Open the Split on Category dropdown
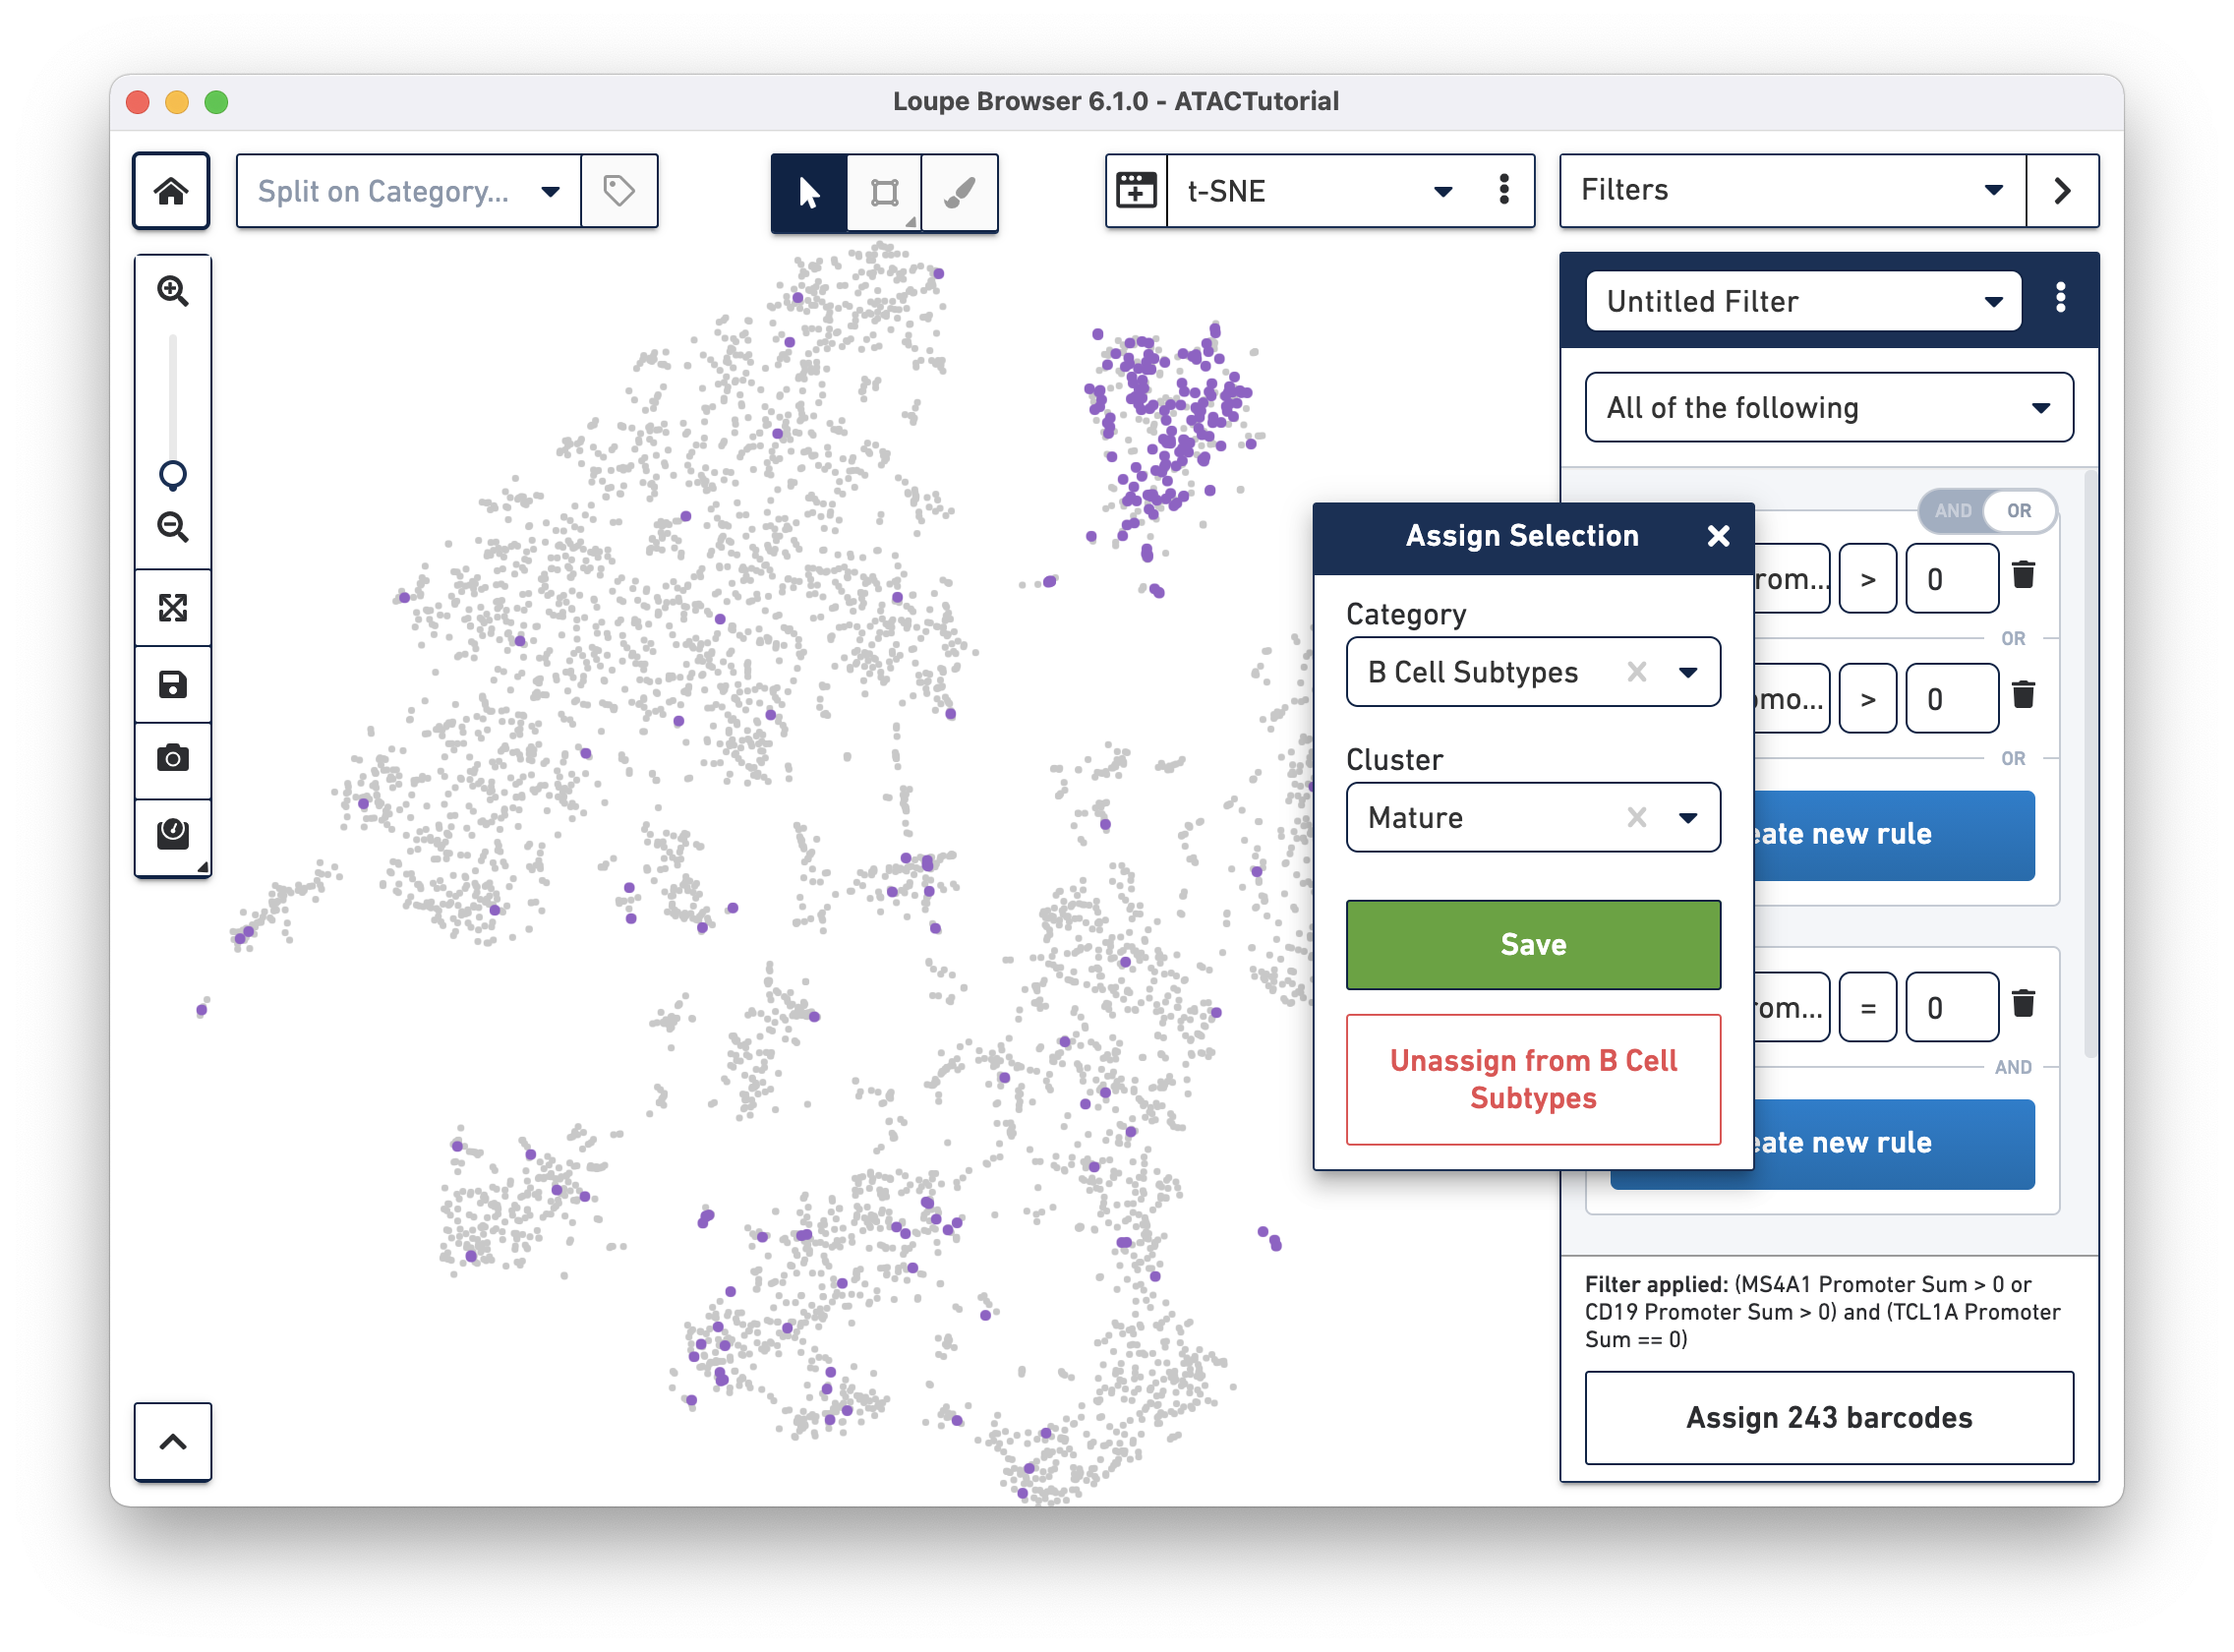 (408, 191)
